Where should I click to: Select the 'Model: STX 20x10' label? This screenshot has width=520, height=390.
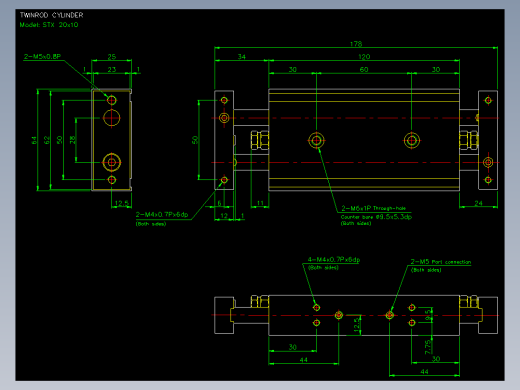click(49, 25)
